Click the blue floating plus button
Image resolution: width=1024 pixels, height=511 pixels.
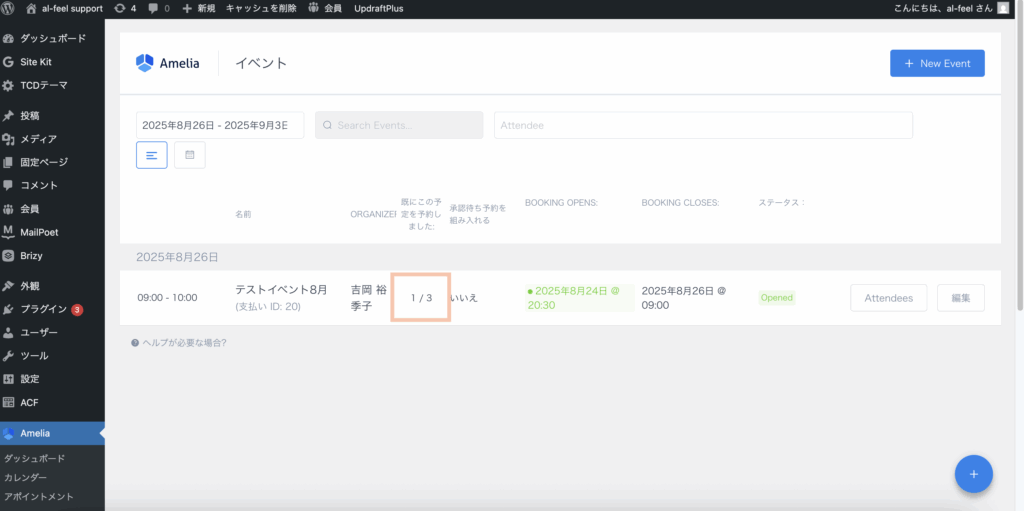coord(973,473)
